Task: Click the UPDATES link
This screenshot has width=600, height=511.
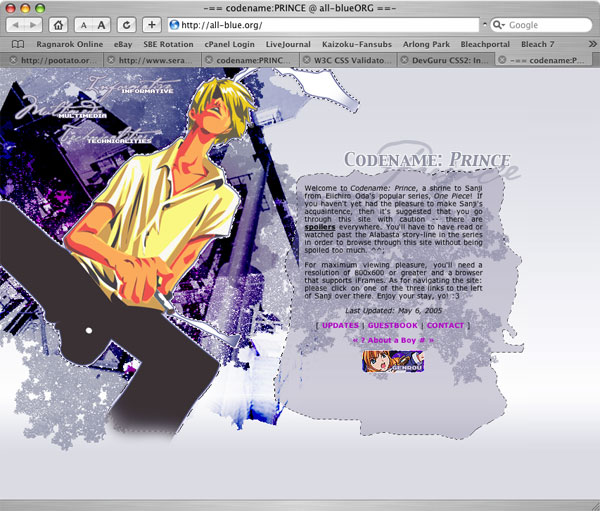Action: 340,325
